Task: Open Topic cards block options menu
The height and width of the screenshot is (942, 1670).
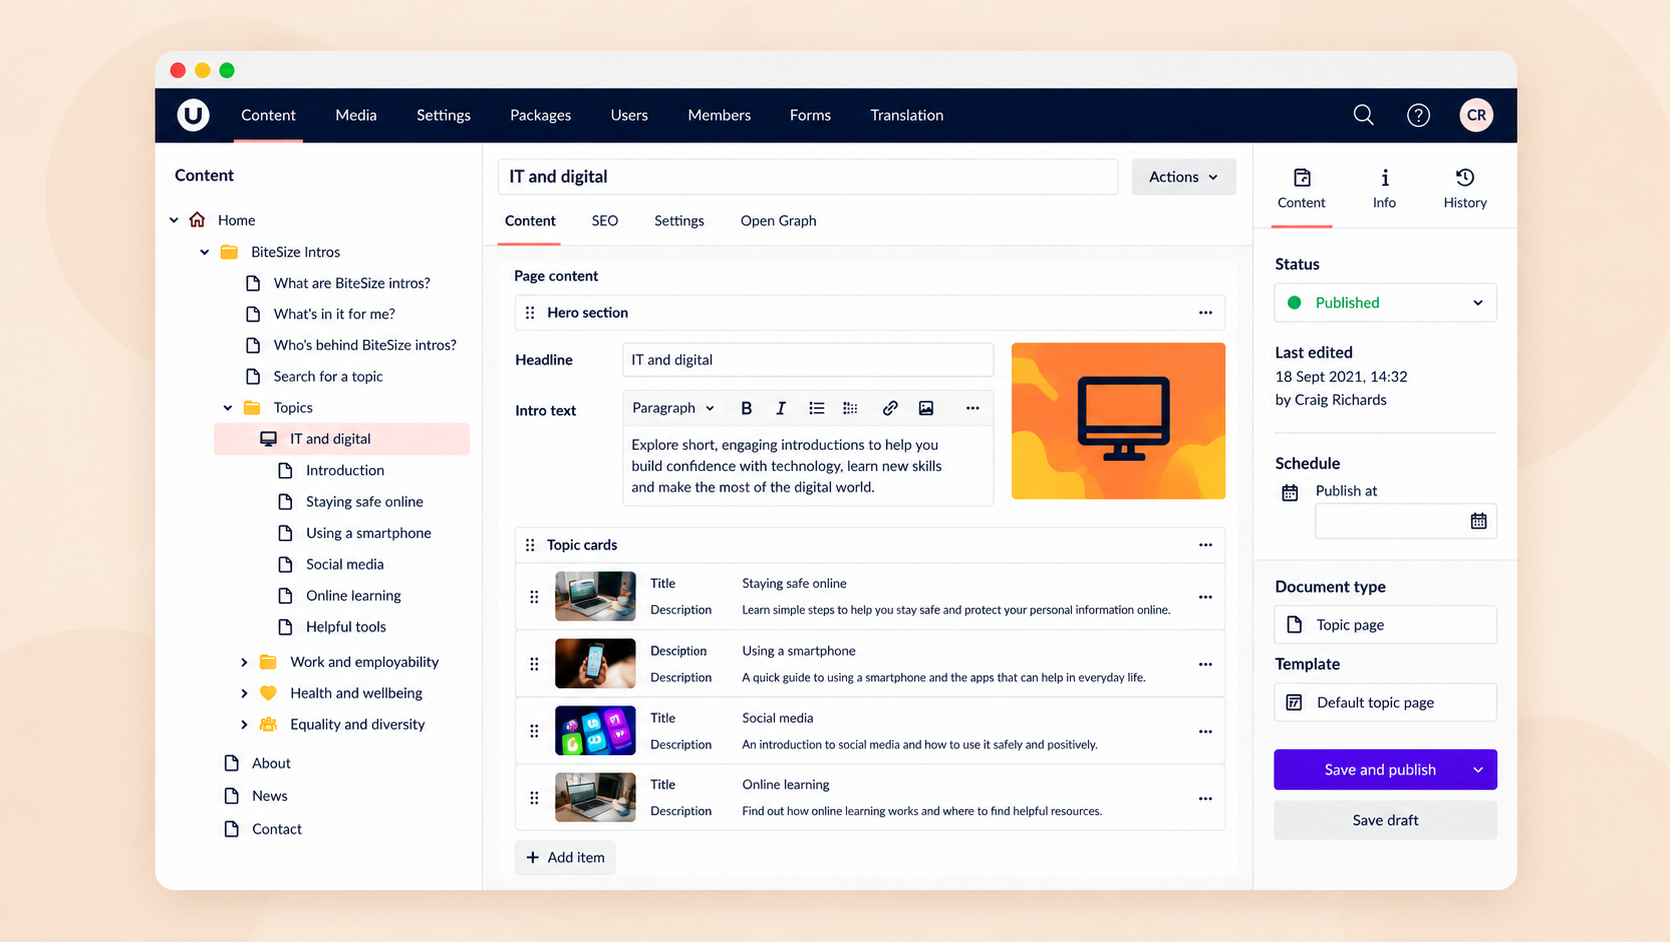Action: [x=1205, y=545]
